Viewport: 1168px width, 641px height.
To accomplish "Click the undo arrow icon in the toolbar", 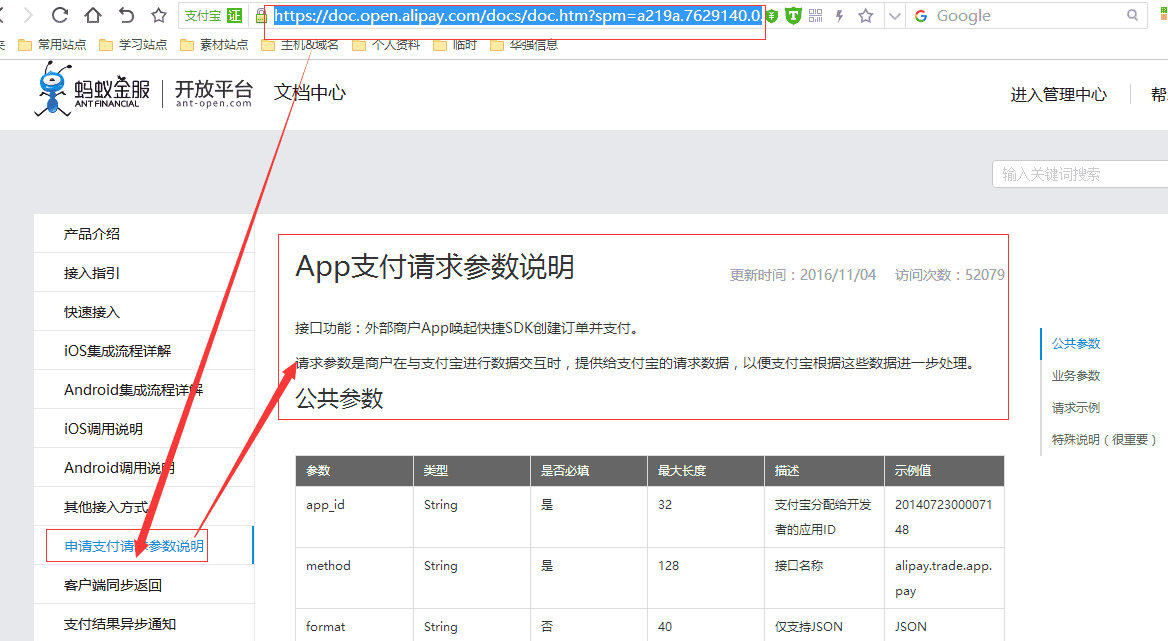I will click(x=126, y=15).
